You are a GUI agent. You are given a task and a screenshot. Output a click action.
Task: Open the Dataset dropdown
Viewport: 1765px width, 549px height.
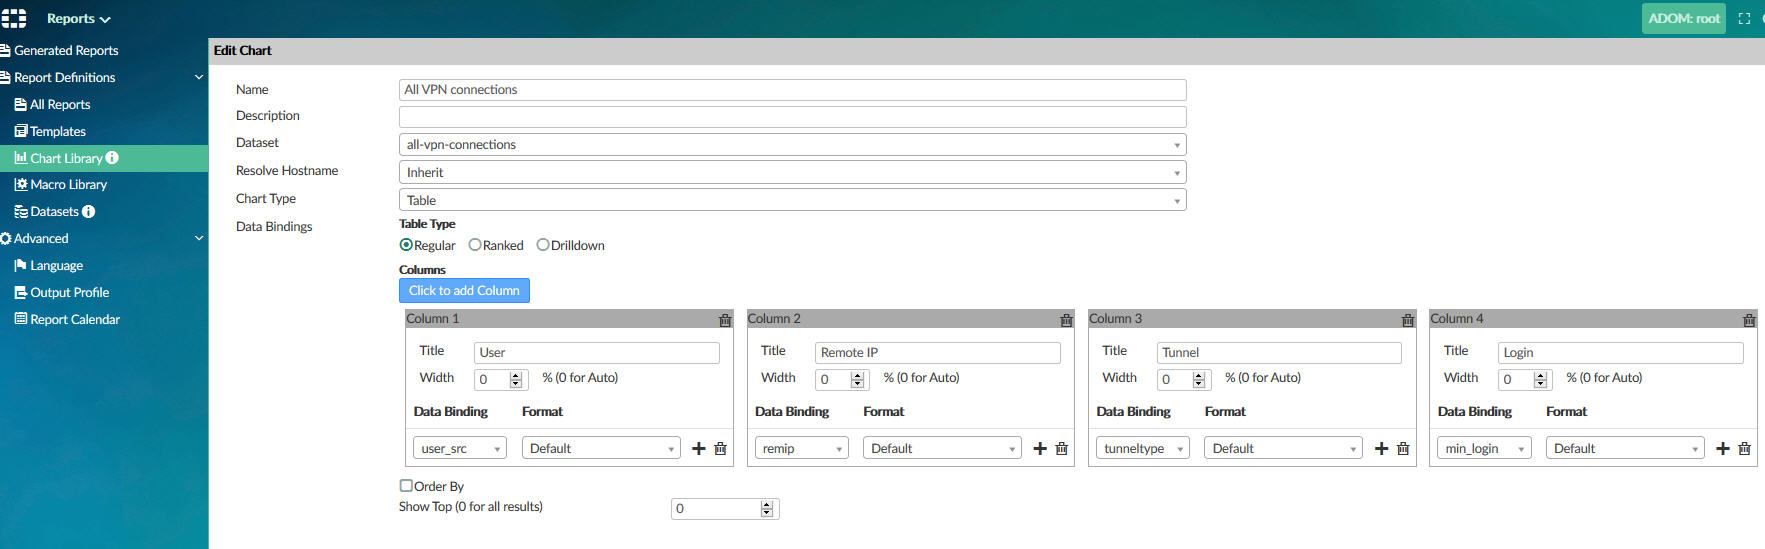[x=792, y=145]
